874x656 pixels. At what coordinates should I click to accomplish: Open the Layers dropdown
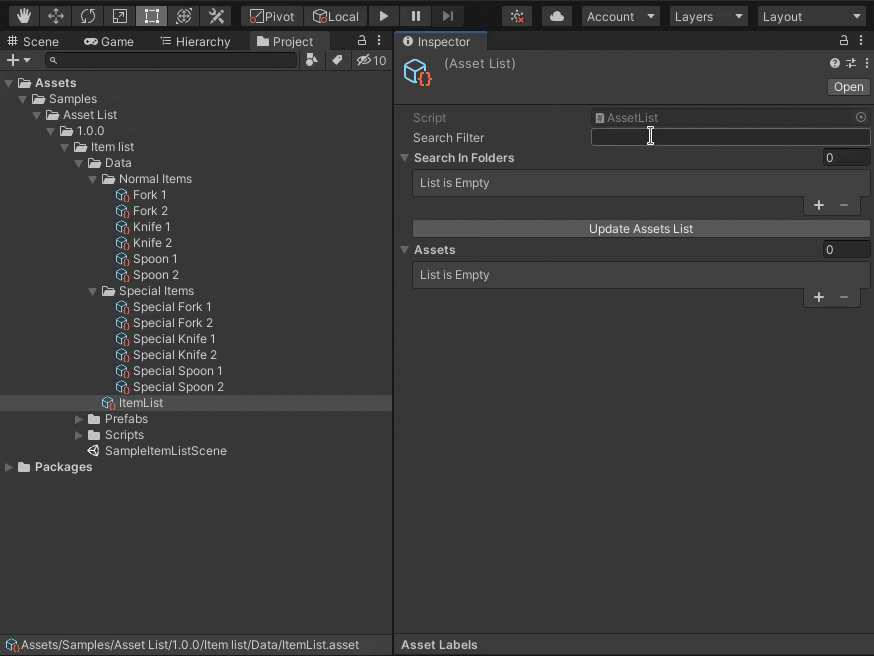click(708, 16)
